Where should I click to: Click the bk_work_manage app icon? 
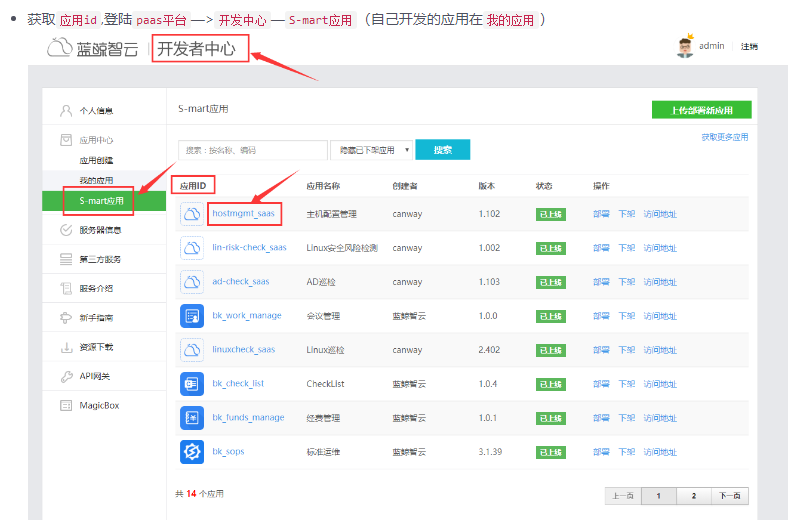click(x=192, y=316)
